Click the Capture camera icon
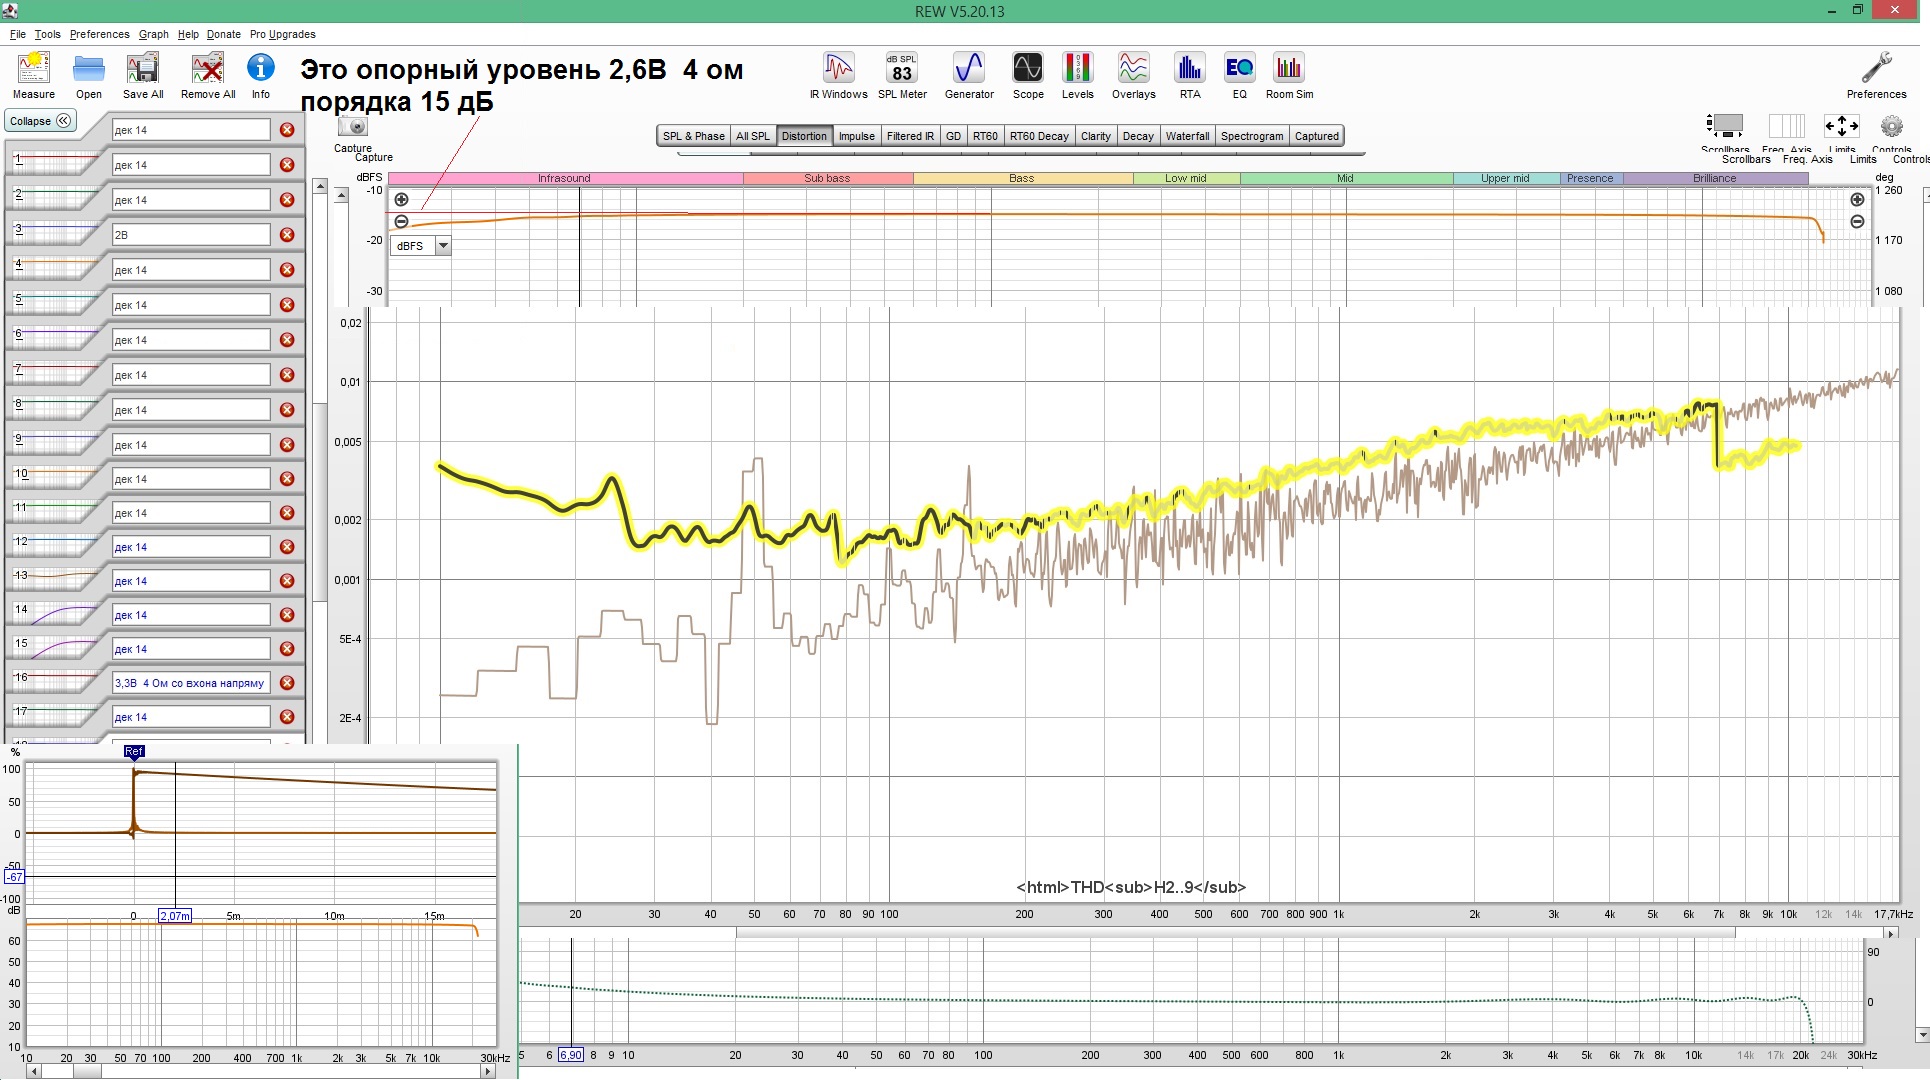1930x1080 pixels. coord(353,127)
